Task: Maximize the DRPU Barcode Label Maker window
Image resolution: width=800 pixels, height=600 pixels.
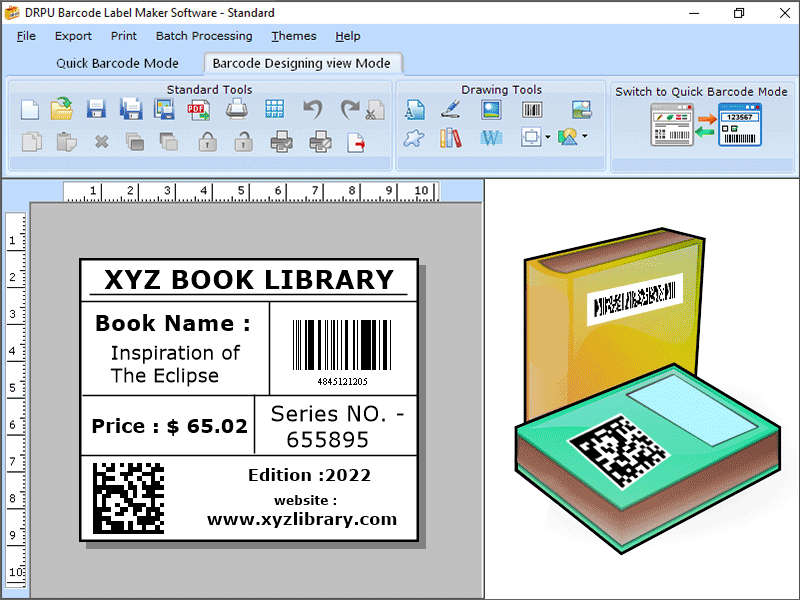Action: click(x=739, y=13)
